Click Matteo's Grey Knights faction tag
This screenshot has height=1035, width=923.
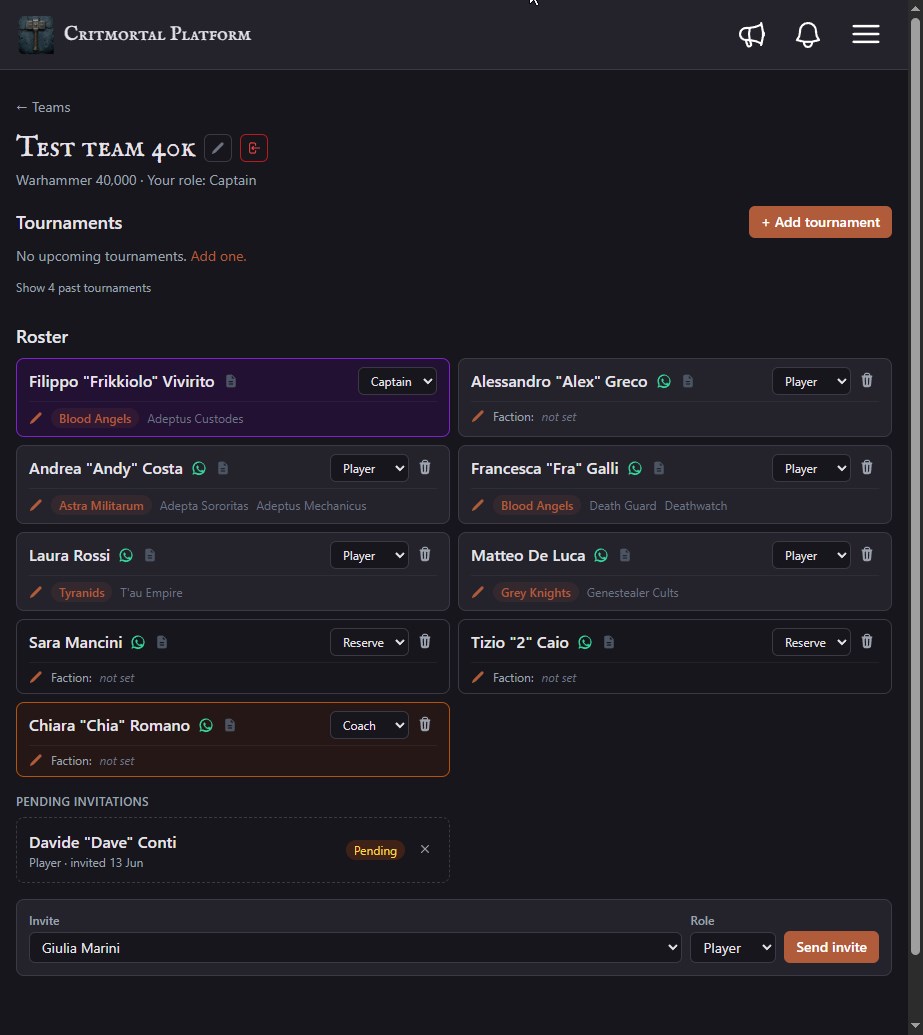coord(535,593)
